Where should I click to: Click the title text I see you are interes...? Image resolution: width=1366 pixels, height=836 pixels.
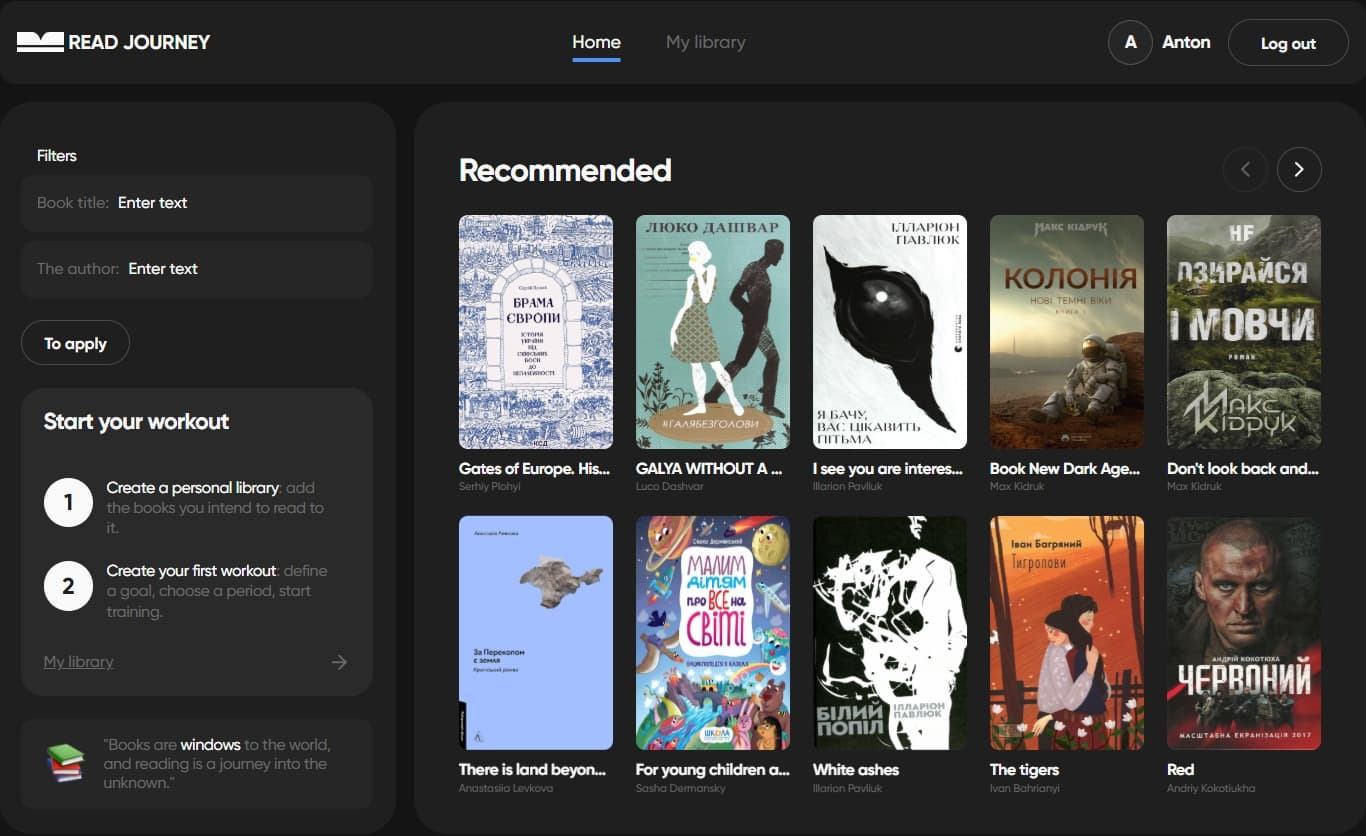pos(888,468)
